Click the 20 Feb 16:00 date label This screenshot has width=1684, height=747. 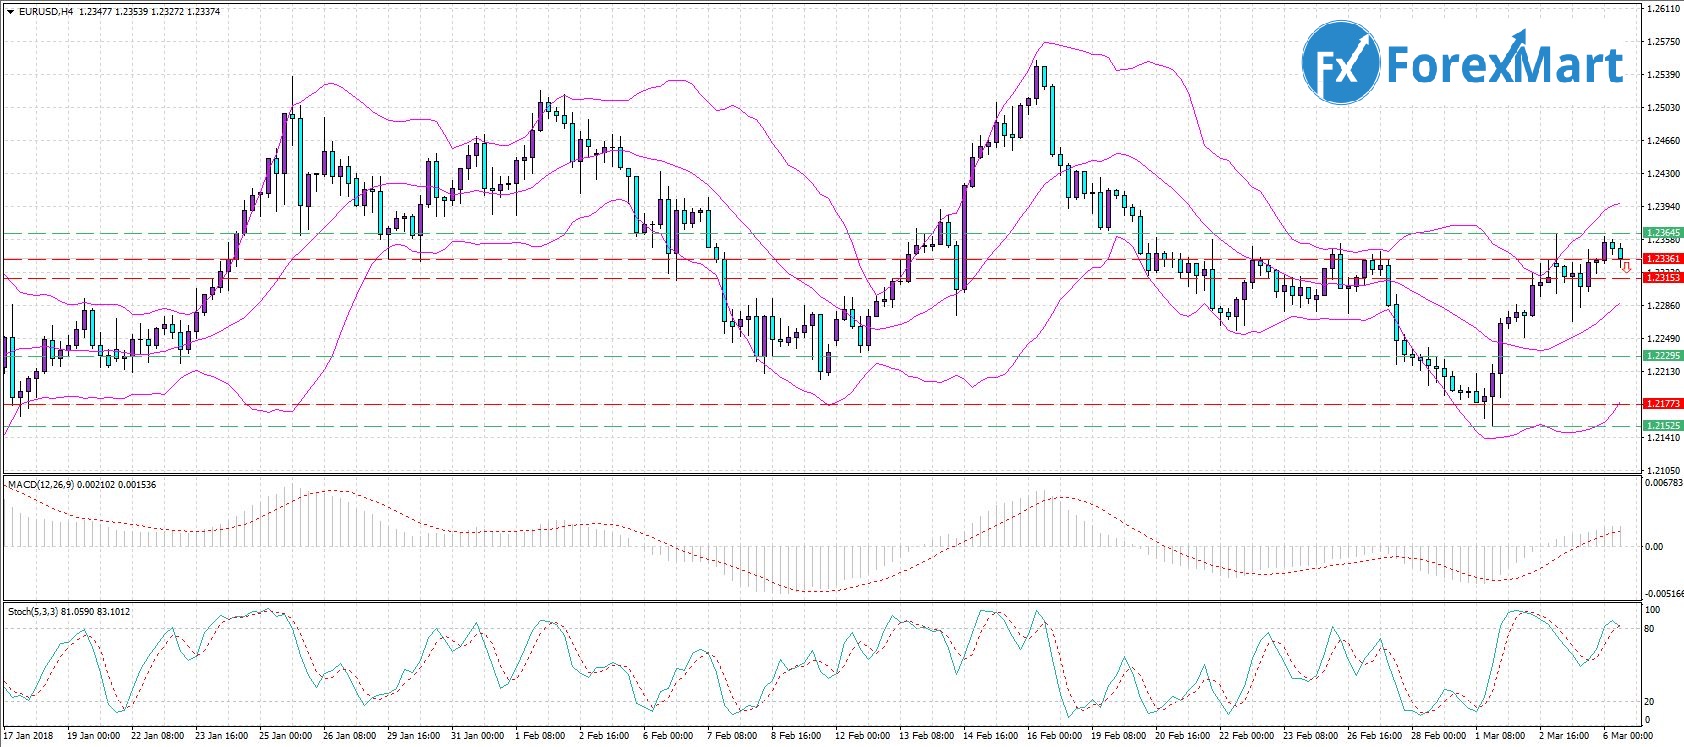coord(1182,736)
